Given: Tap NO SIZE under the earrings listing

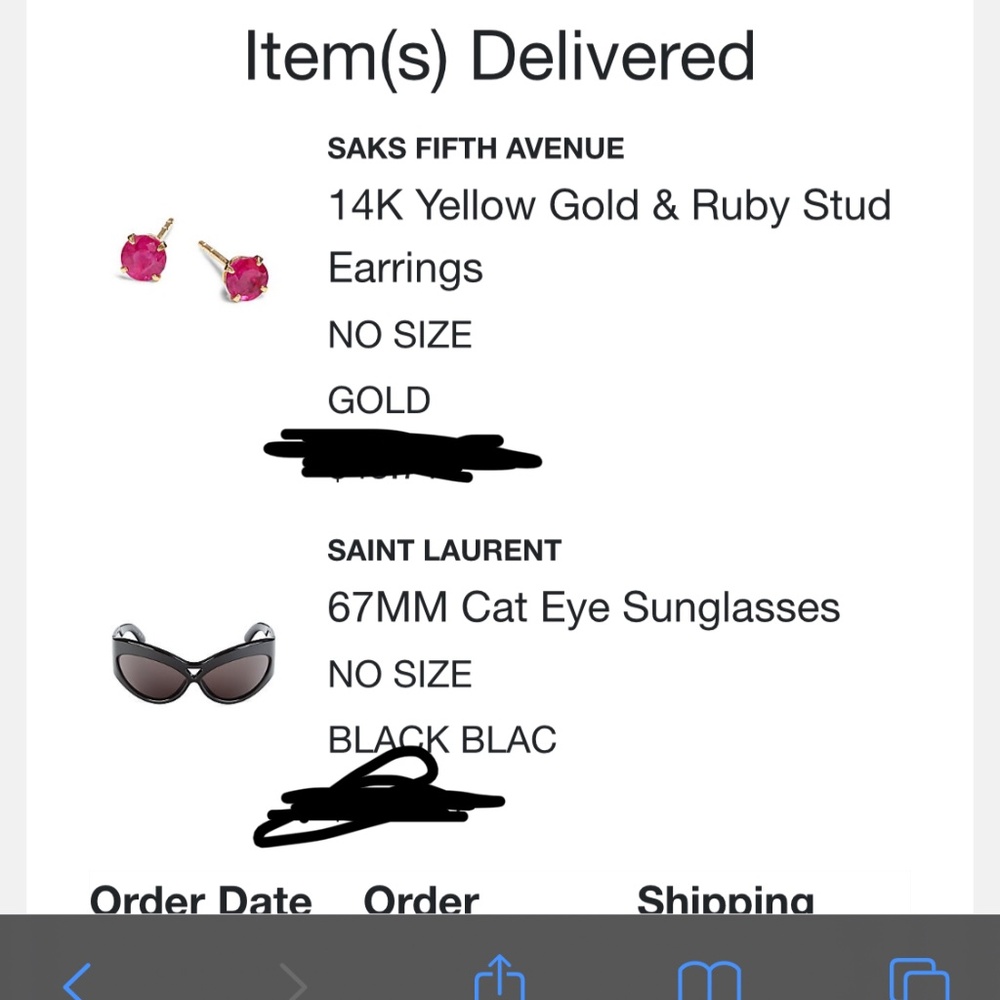Looking at the screenshot, I should [x=399, y=335].
